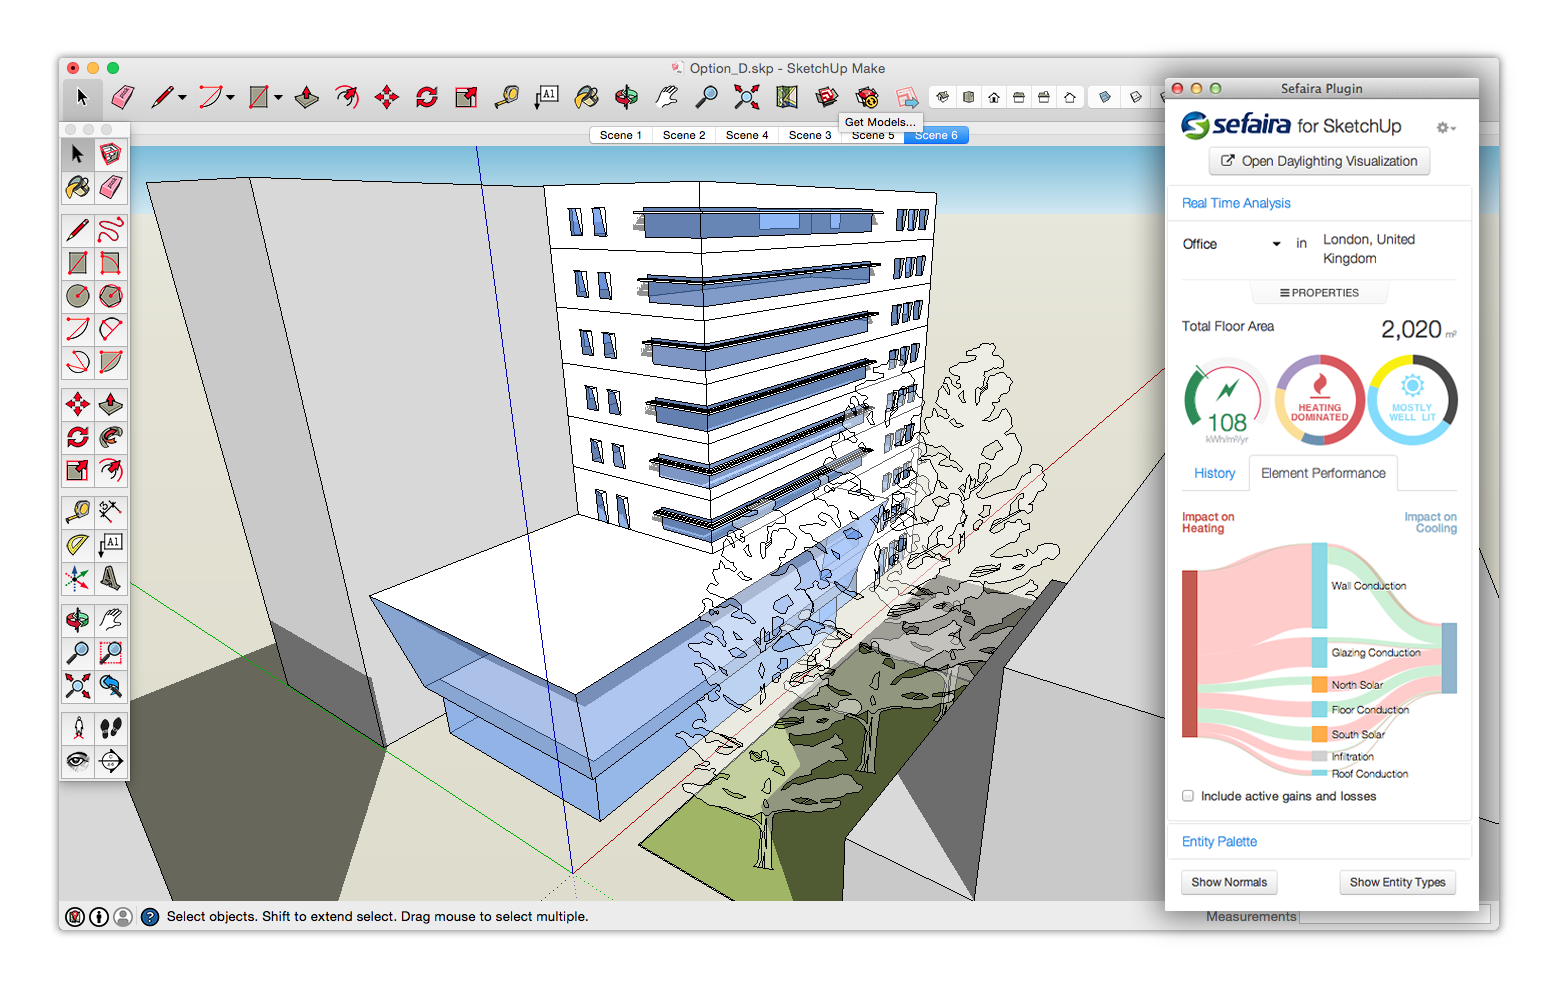The height and width of the screenshot is (992, 1559).
Task: Click the Zoom Extents tool in top toolbar
Action: [746, 97]
